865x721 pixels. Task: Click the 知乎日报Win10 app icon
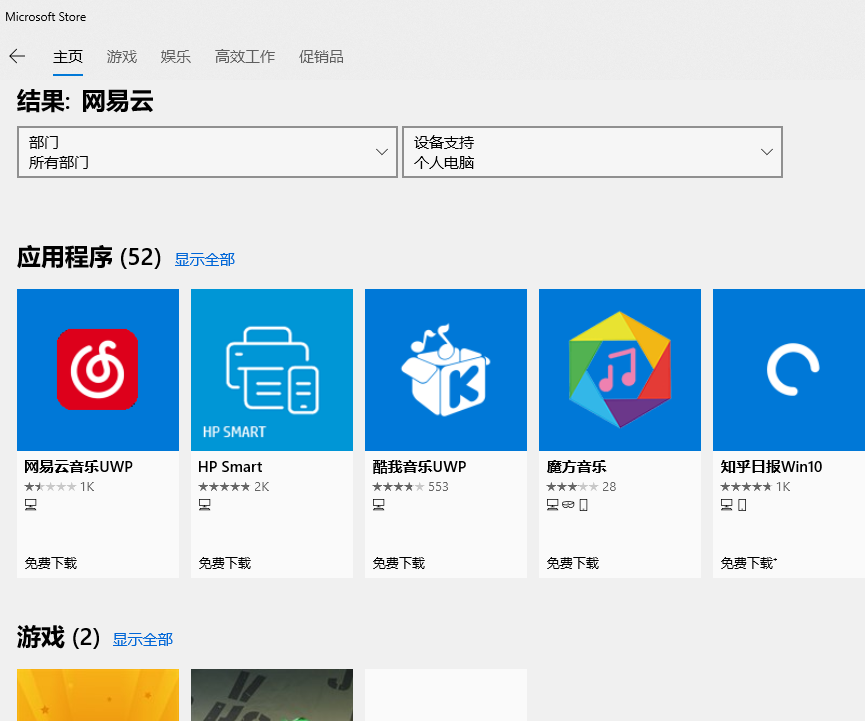click(790, 369)
